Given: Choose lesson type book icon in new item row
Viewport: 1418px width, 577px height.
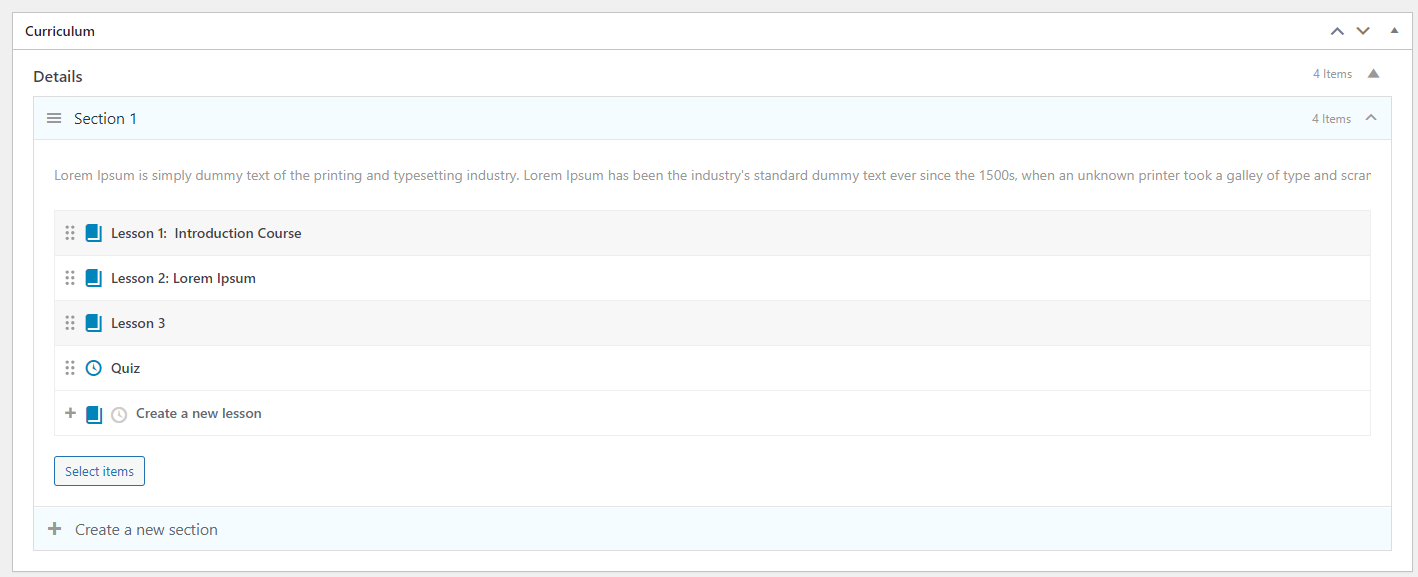Looking at the screenshot, I should (x=94, y=414).
